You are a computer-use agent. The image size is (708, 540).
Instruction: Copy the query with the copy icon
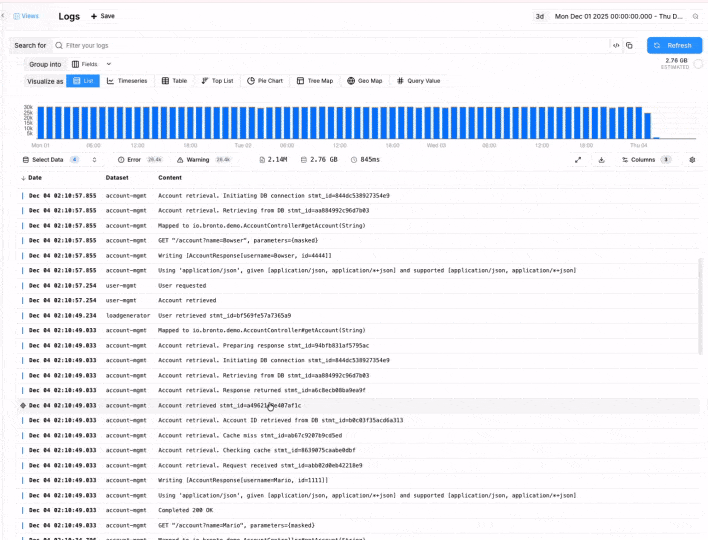pos(629,45)
